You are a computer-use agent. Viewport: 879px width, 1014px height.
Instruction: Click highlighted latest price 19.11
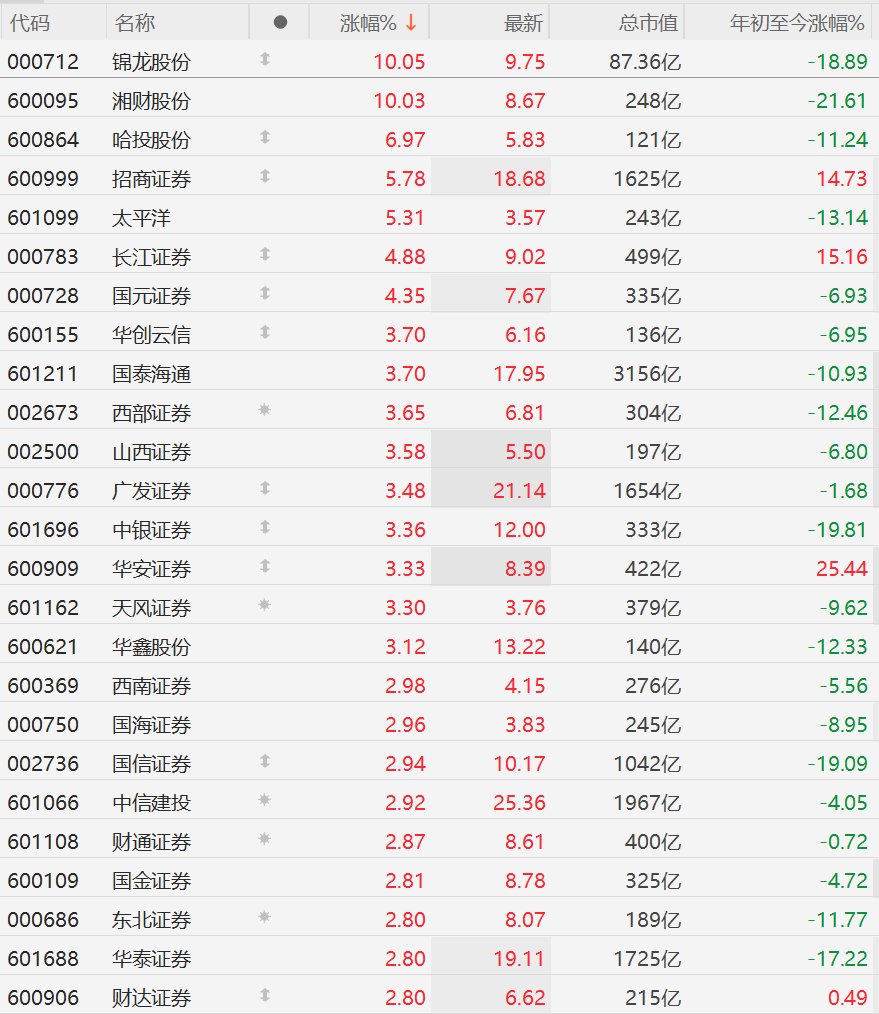click(x=519, y=958)
